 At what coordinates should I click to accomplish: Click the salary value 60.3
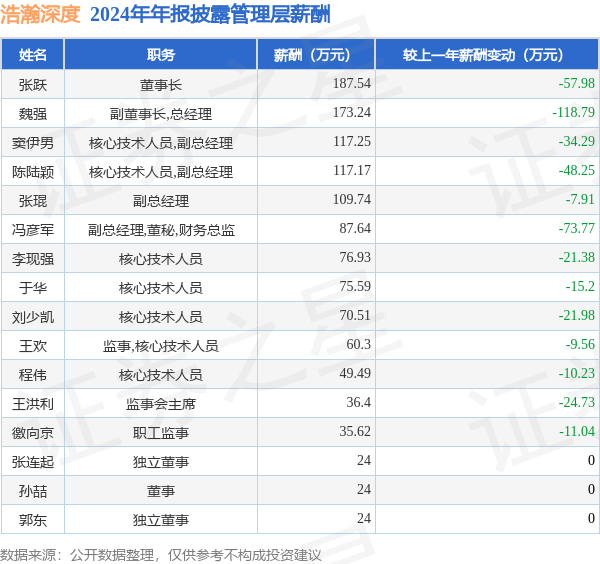point(359,344)
